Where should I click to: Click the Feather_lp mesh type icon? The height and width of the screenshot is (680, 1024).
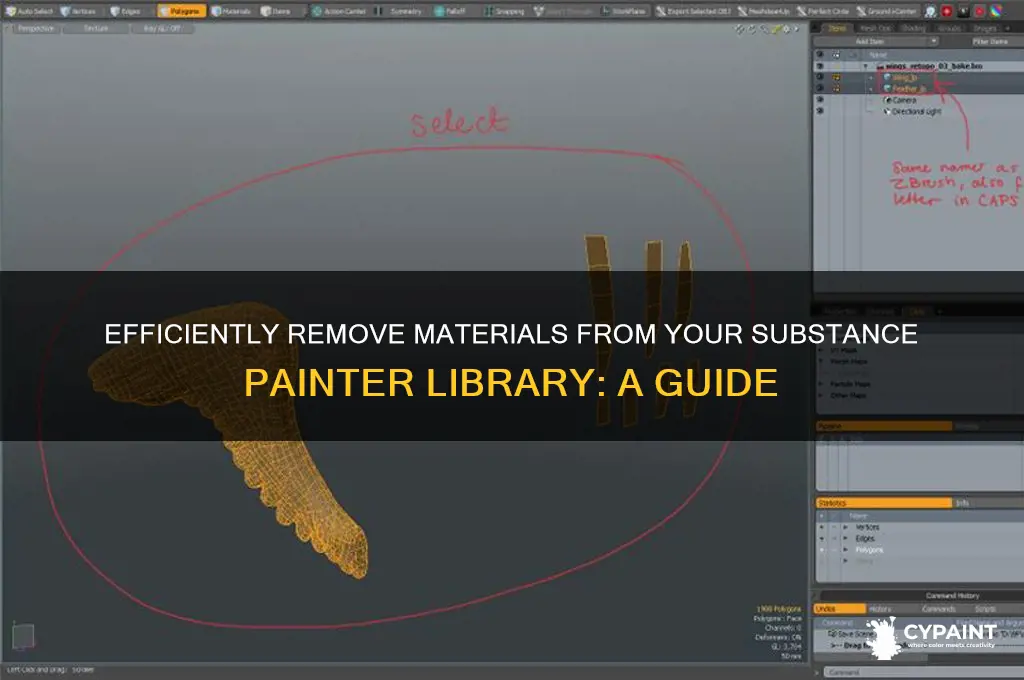[887, 88]
